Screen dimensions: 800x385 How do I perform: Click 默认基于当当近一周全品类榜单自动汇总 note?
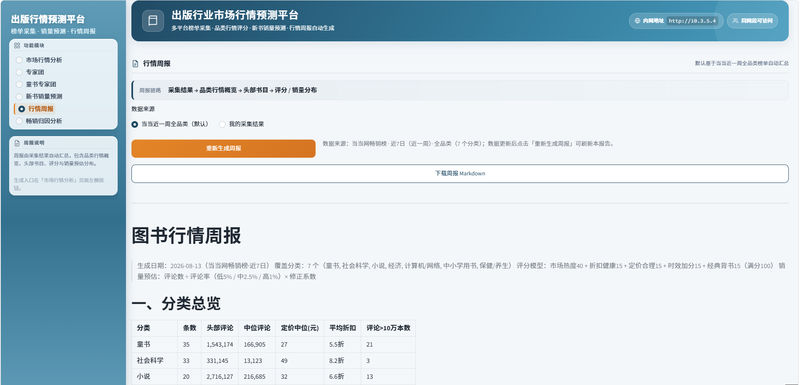pyautogui.click(x=742, y=64)
